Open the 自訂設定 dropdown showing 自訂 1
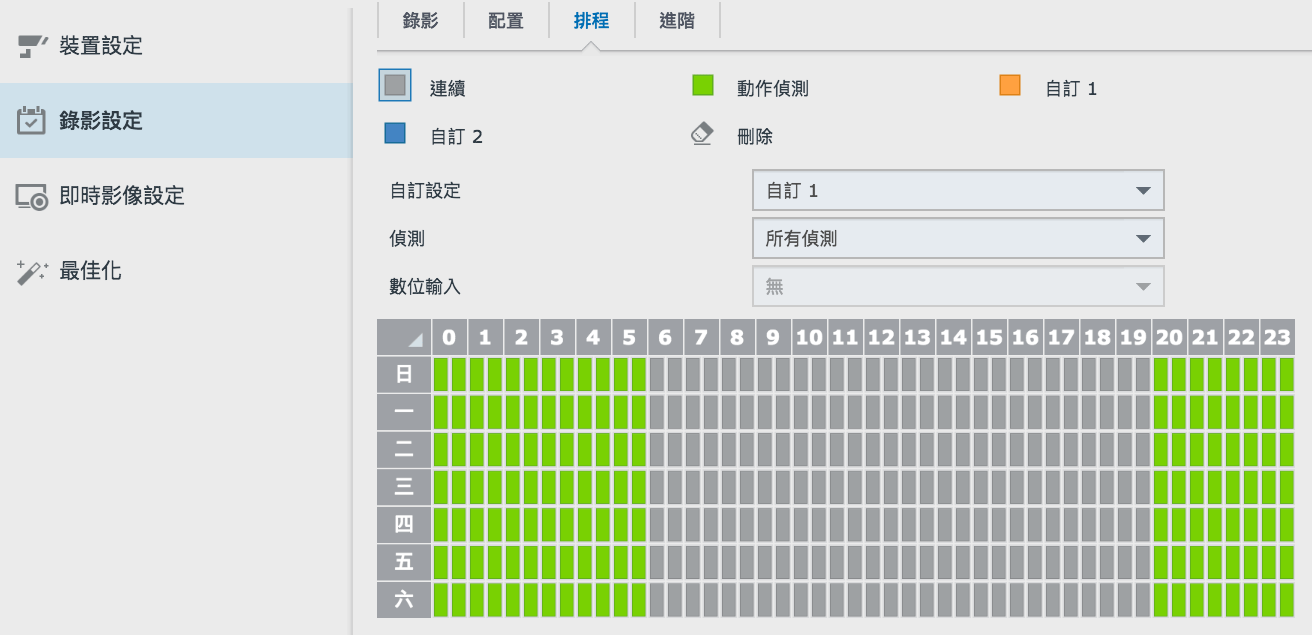This screenshot has height=635, width=1312. tap(957, 191)
